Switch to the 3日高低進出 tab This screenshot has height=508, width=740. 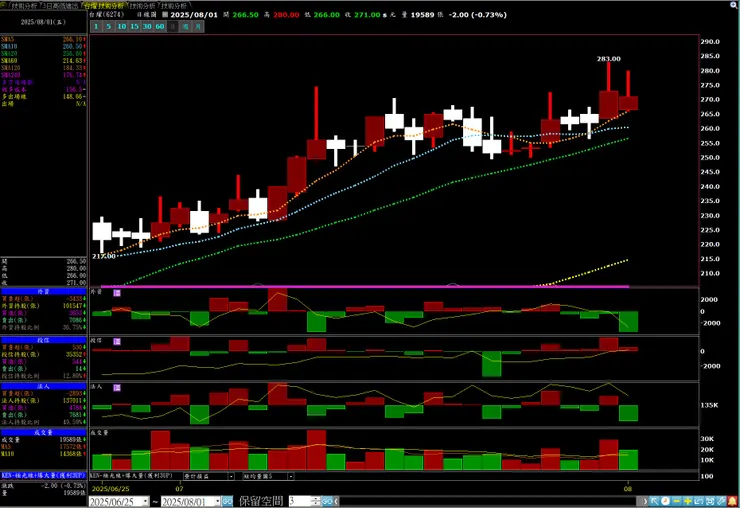click(60, 6)
